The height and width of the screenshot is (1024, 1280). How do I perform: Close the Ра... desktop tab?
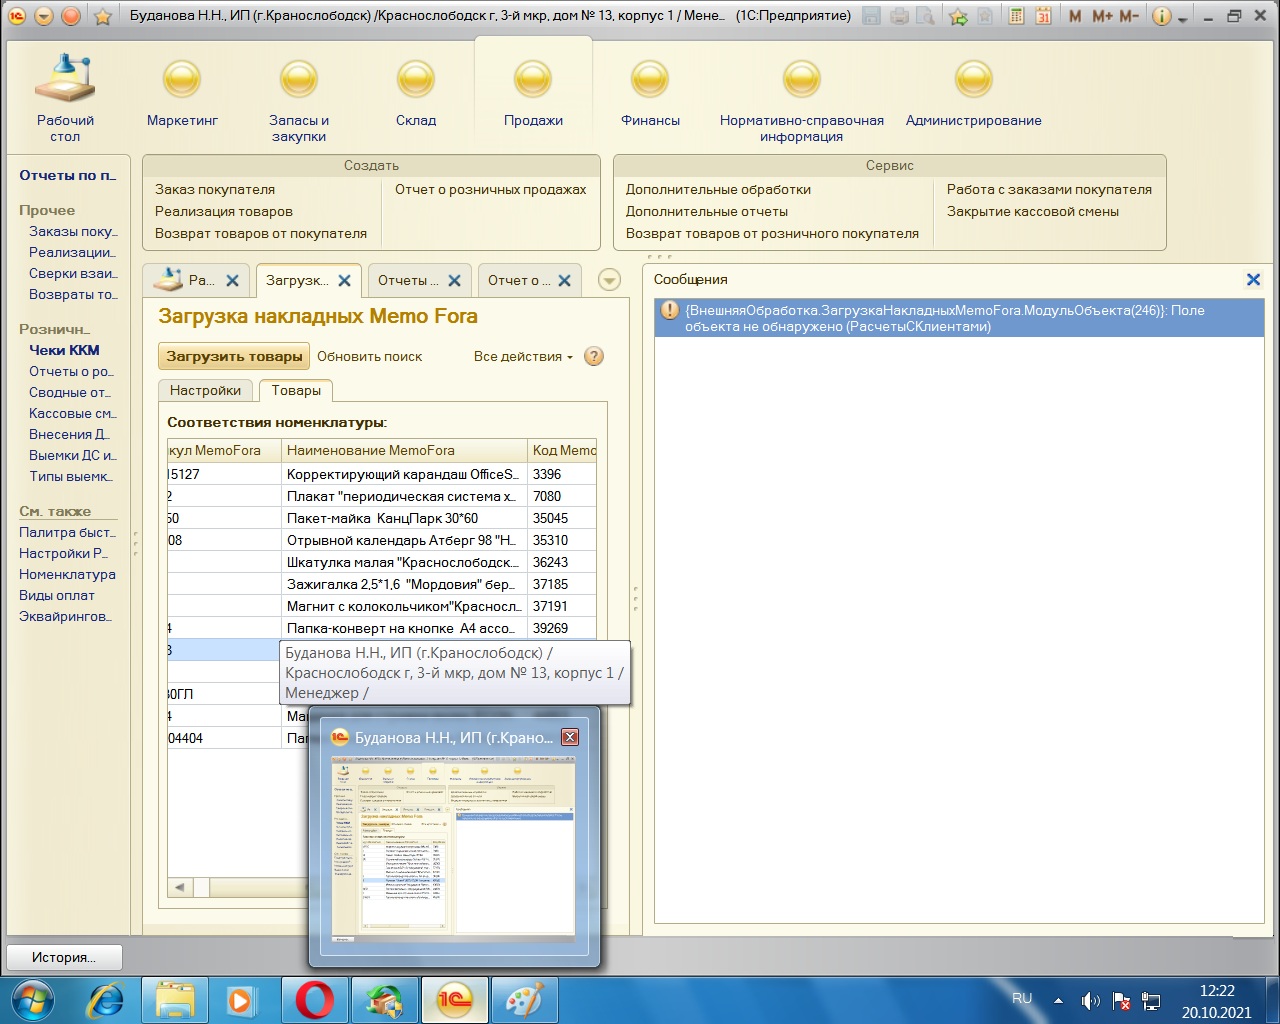point(232,281)
